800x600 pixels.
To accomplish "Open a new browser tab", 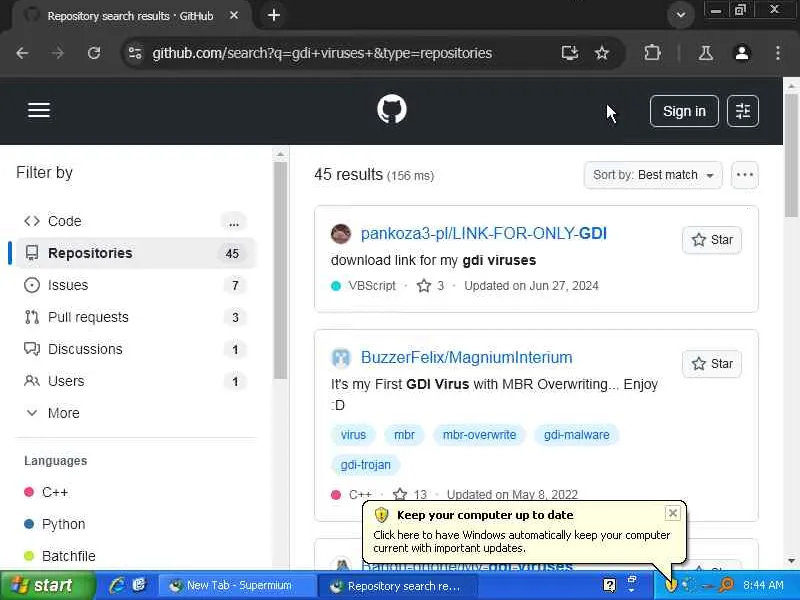I will (x=274, y=15).
